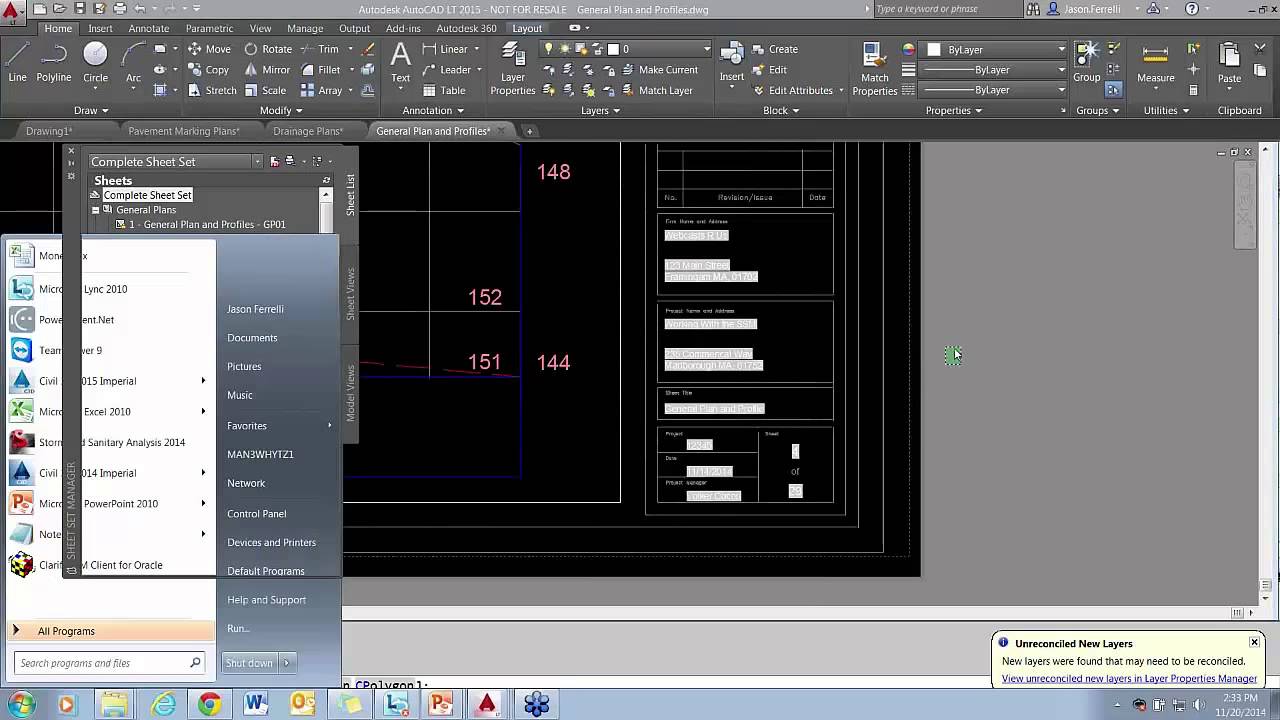Click the Array tool
Viewport: 1280px width, 720px height.
point(321,90)
